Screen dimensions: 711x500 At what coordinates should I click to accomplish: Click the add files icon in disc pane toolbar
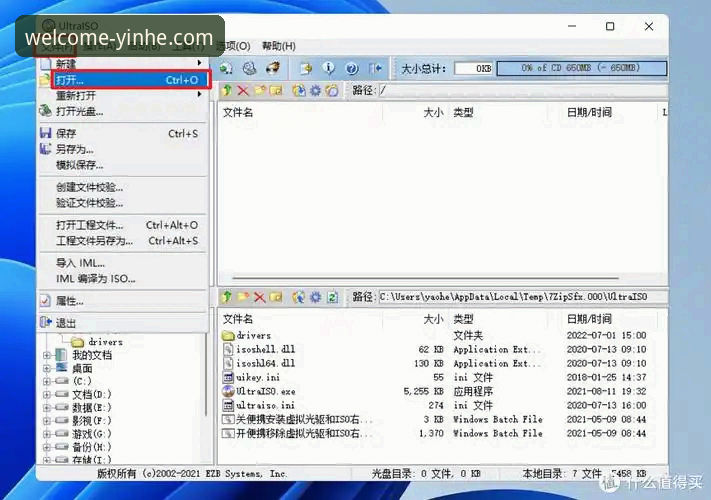point(299,91)
